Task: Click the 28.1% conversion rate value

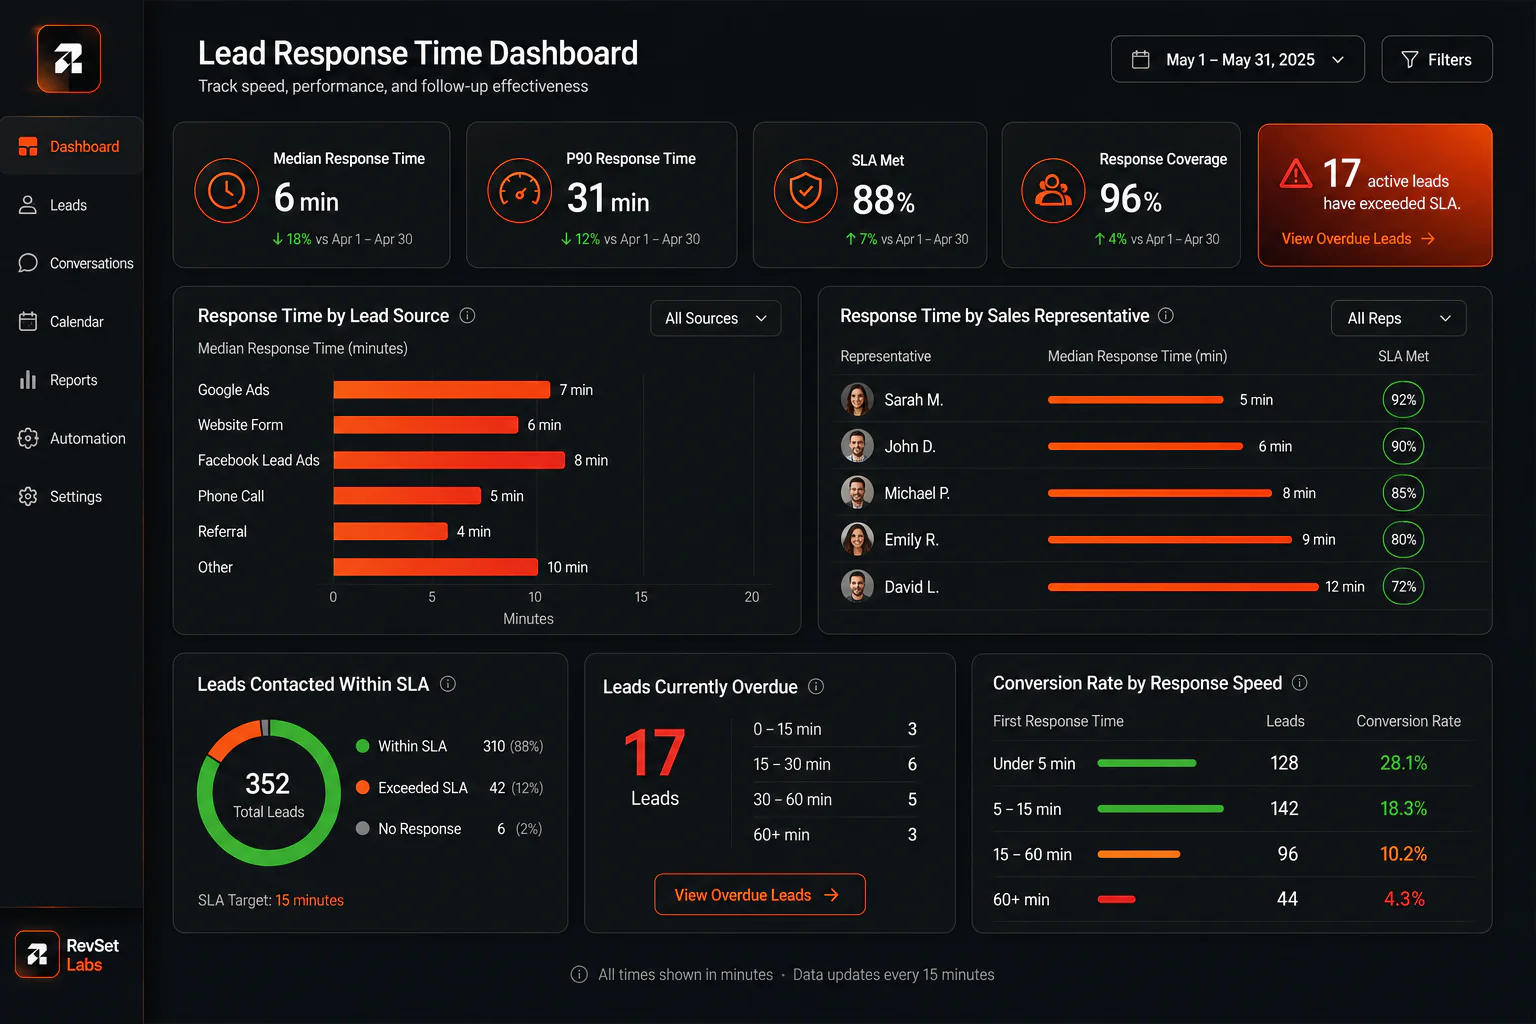Action: [1404, 763]
